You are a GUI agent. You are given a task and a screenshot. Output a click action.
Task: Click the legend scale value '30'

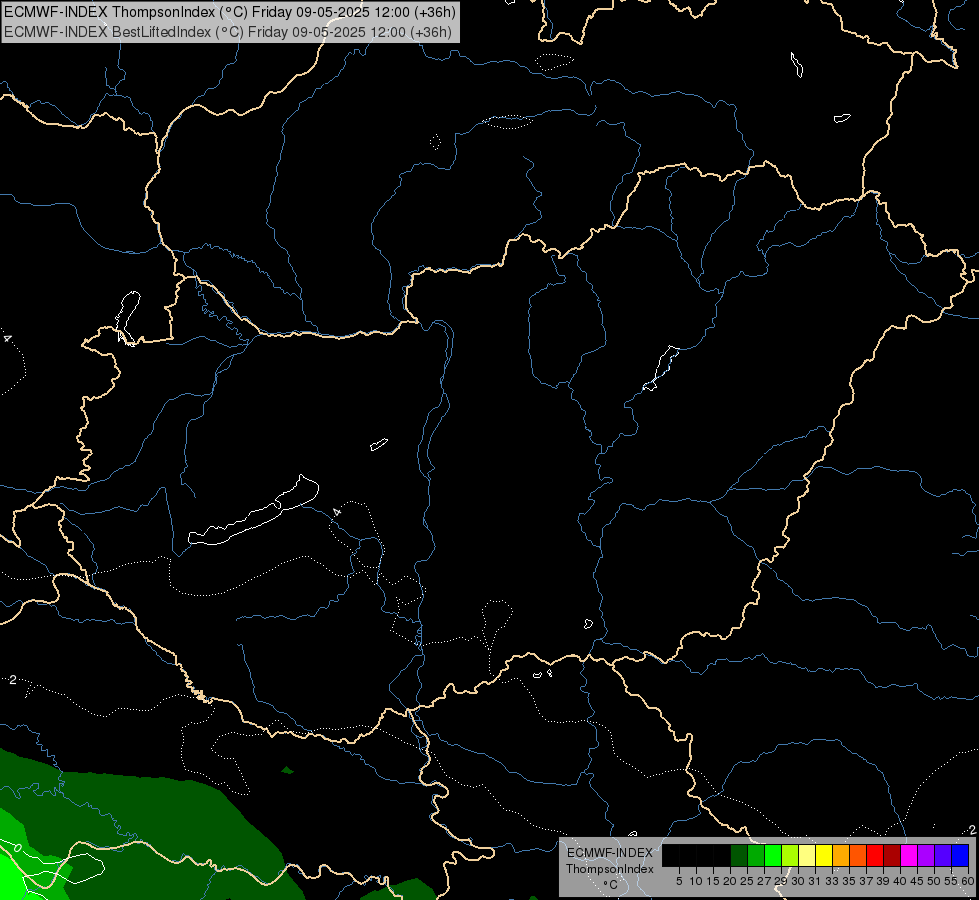tap(799, 881)
